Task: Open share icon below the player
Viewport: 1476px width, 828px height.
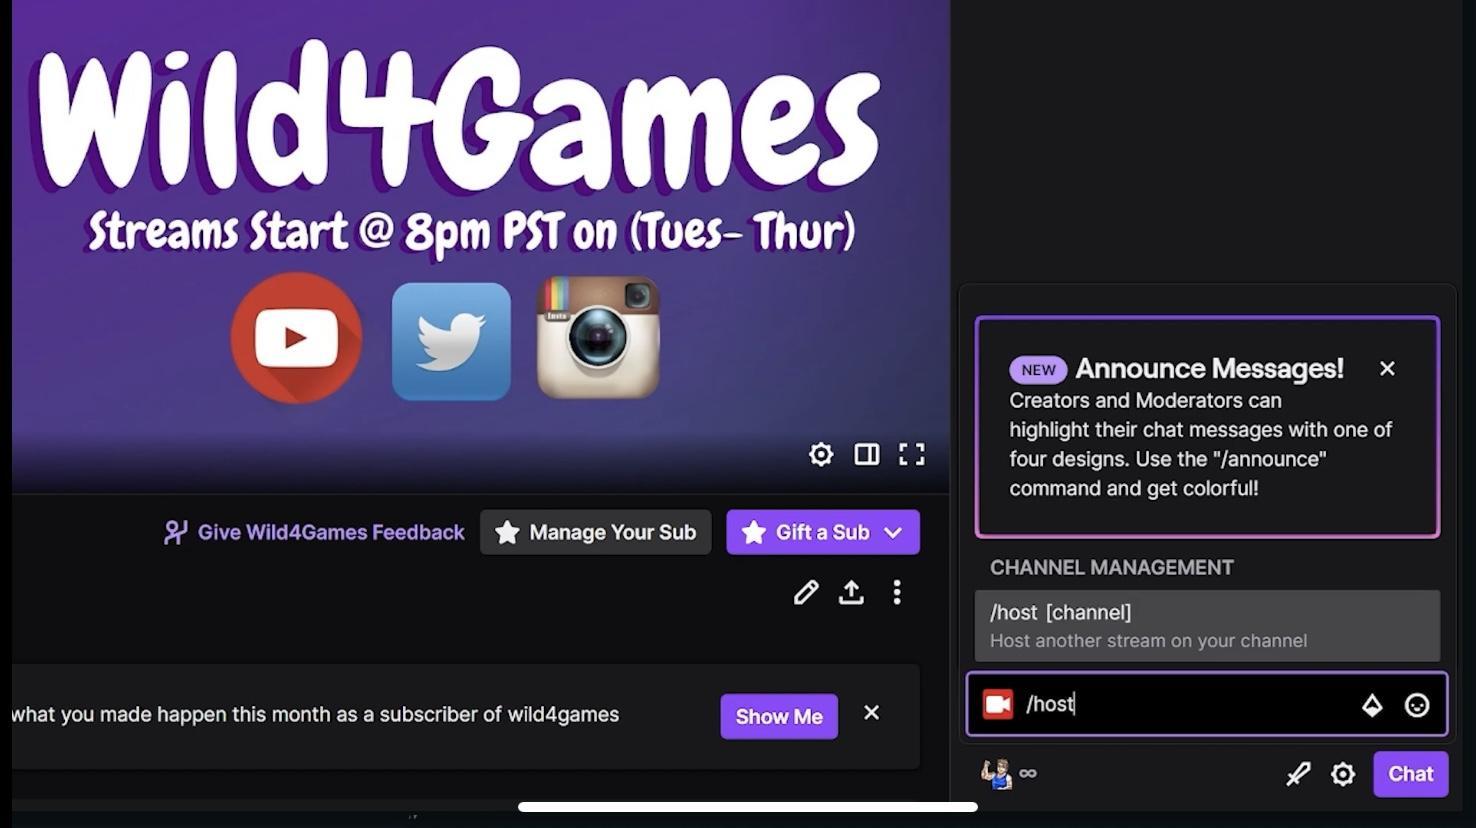Action: pyautogui.click(x=851, y=592)
